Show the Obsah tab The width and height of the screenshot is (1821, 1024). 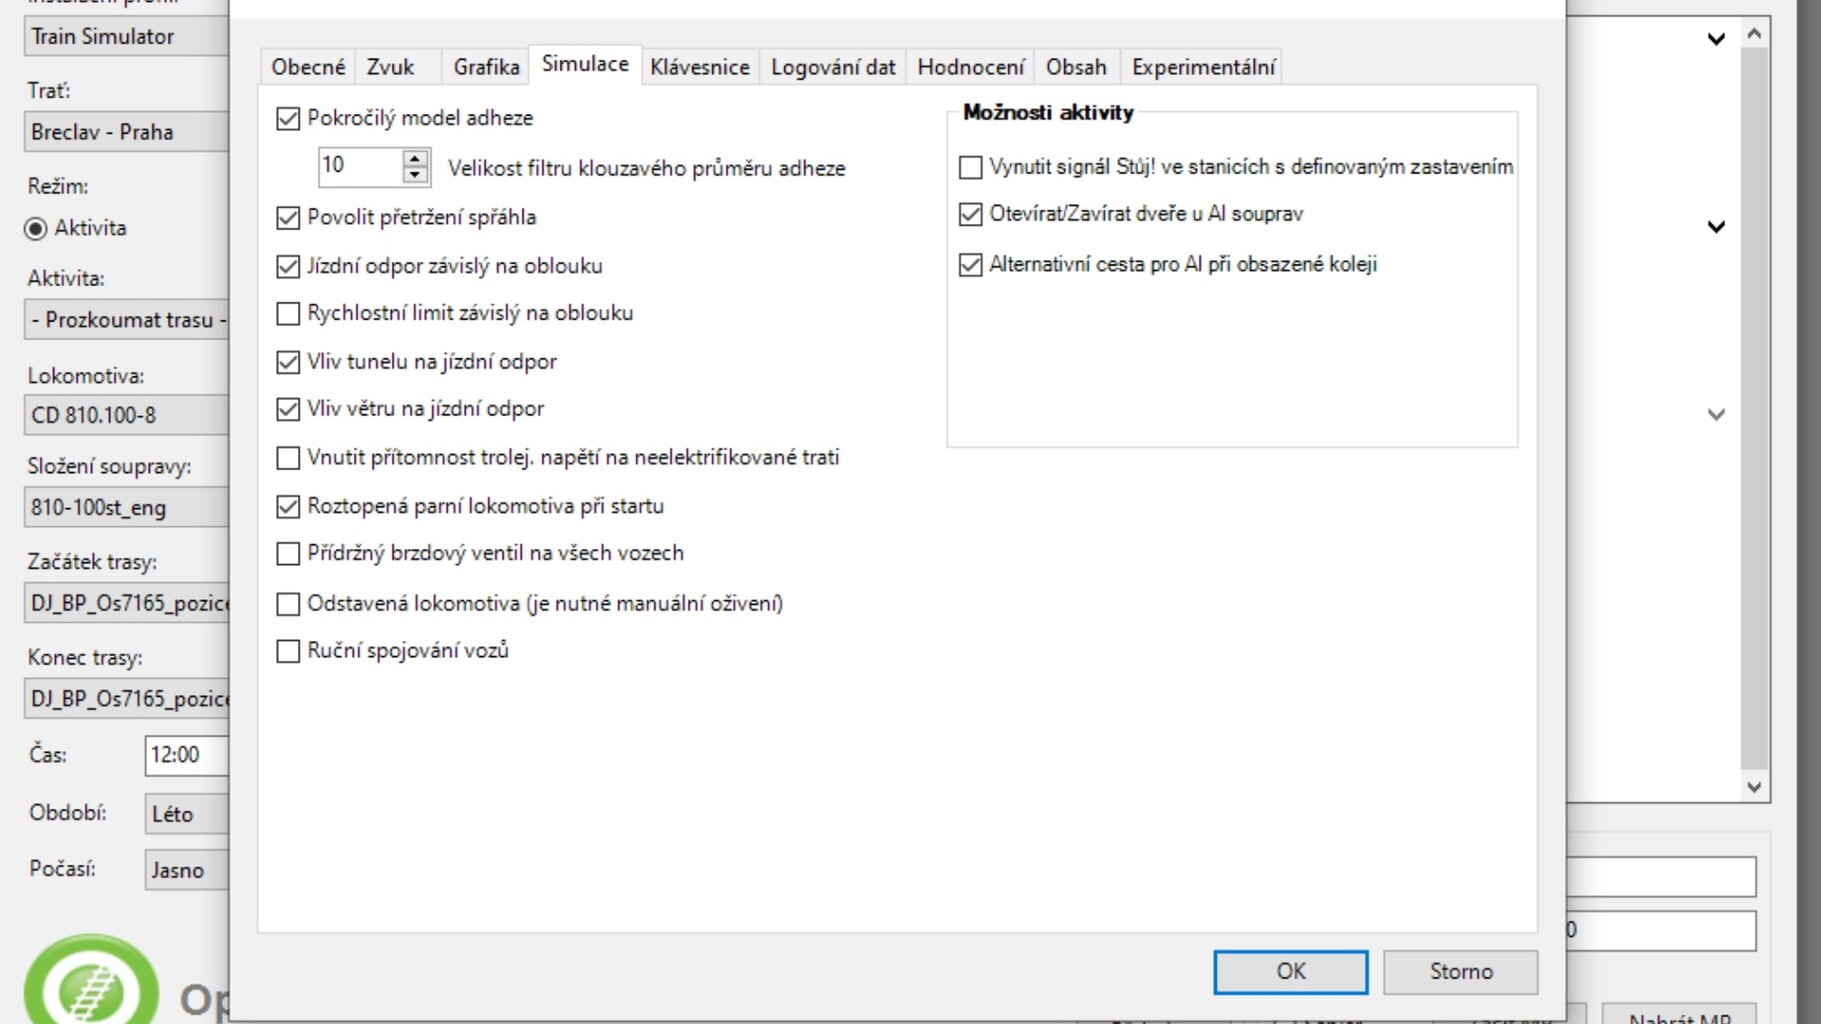(x=1076, y=67)
